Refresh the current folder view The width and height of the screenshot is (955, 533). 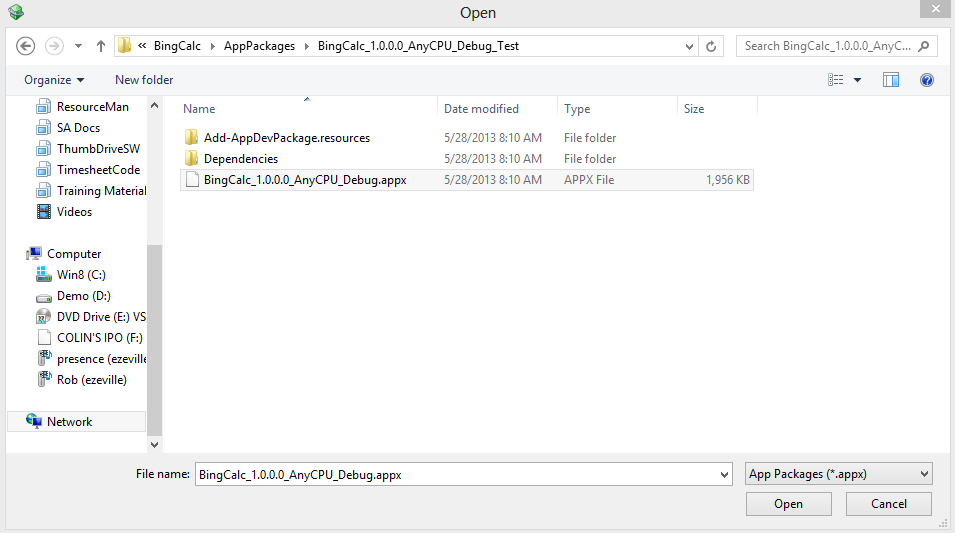pyautogui.click(x=711, y=46)
